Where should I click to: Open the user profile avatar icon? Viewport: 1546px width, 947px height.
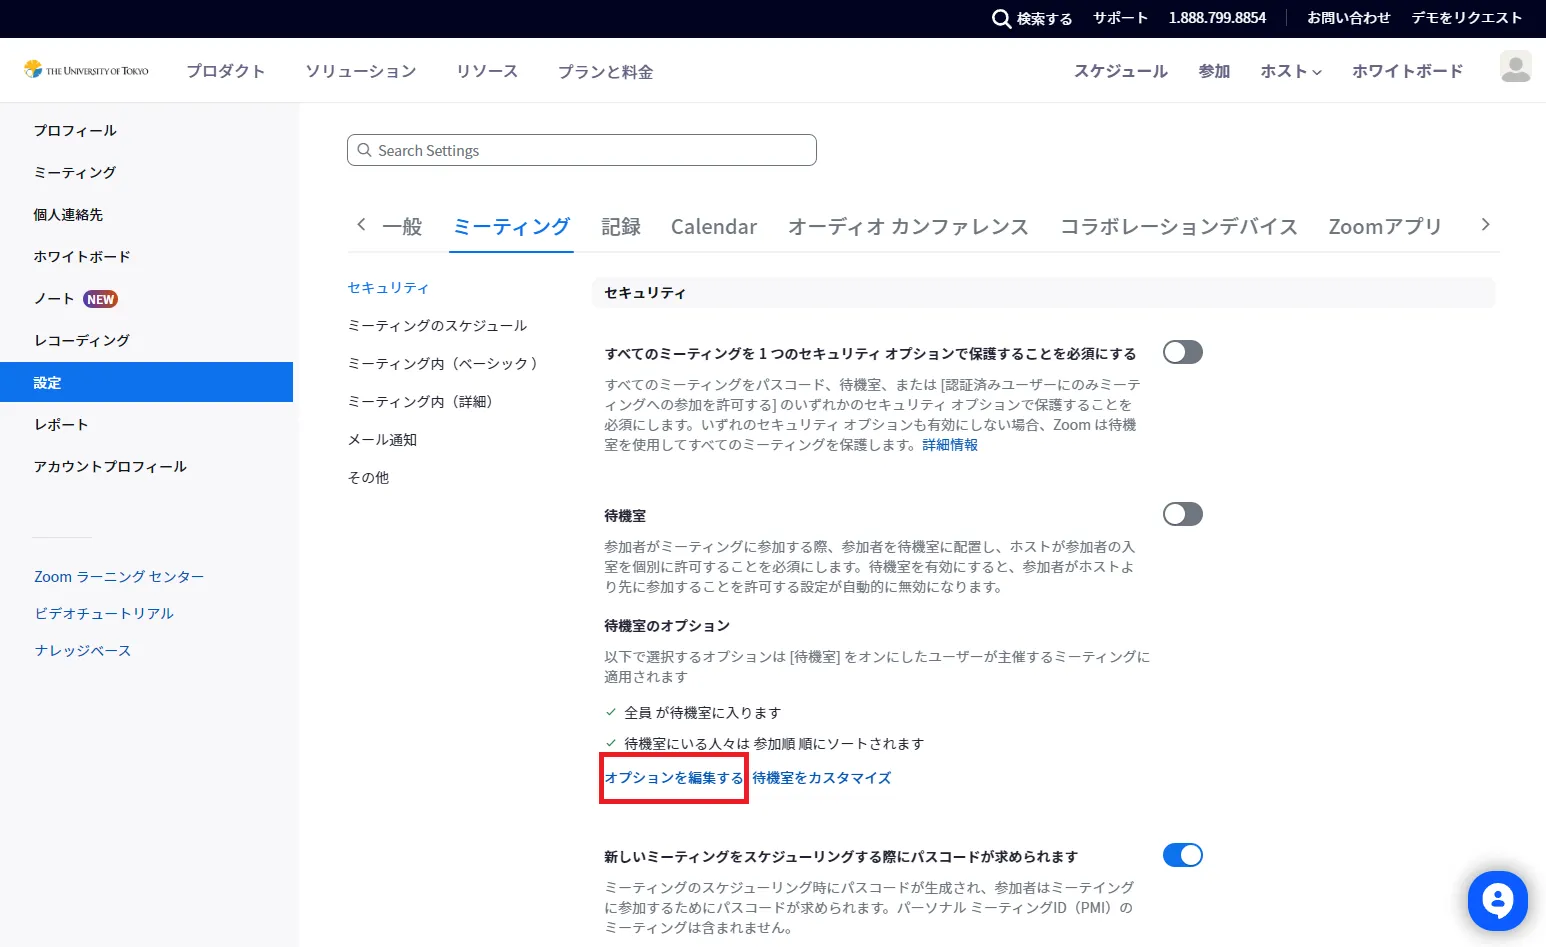click(x=1515, y=67)
